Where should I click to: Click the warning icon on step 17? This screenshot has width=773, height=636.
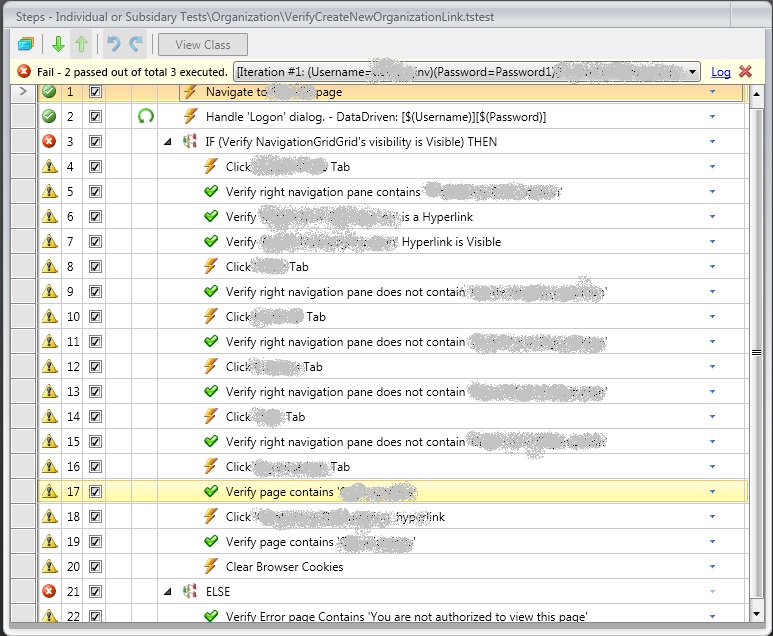coord(49,491)
